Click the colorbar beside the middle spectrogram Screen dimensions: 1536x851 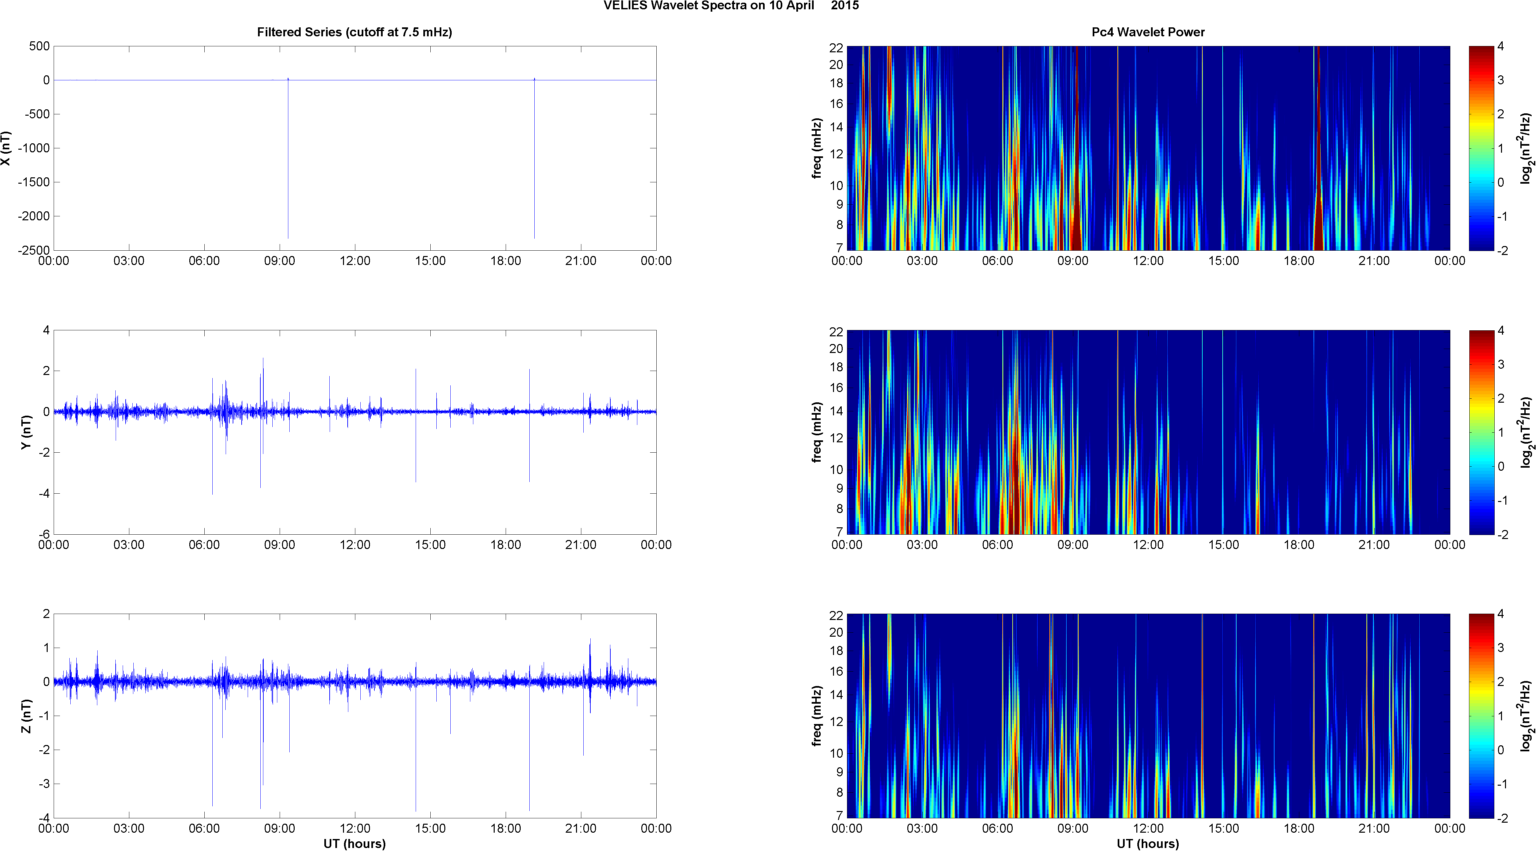(x=1480, y=432)
